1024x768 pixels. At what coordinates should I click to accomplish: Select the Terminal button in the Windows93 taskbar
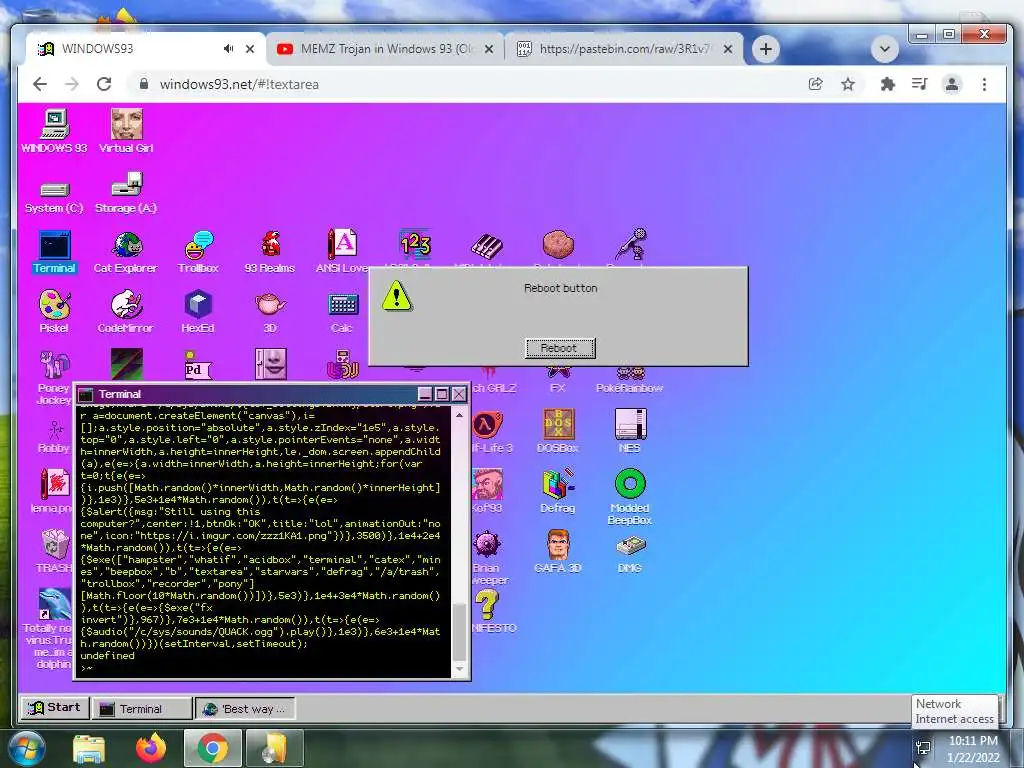coord(142,709)
